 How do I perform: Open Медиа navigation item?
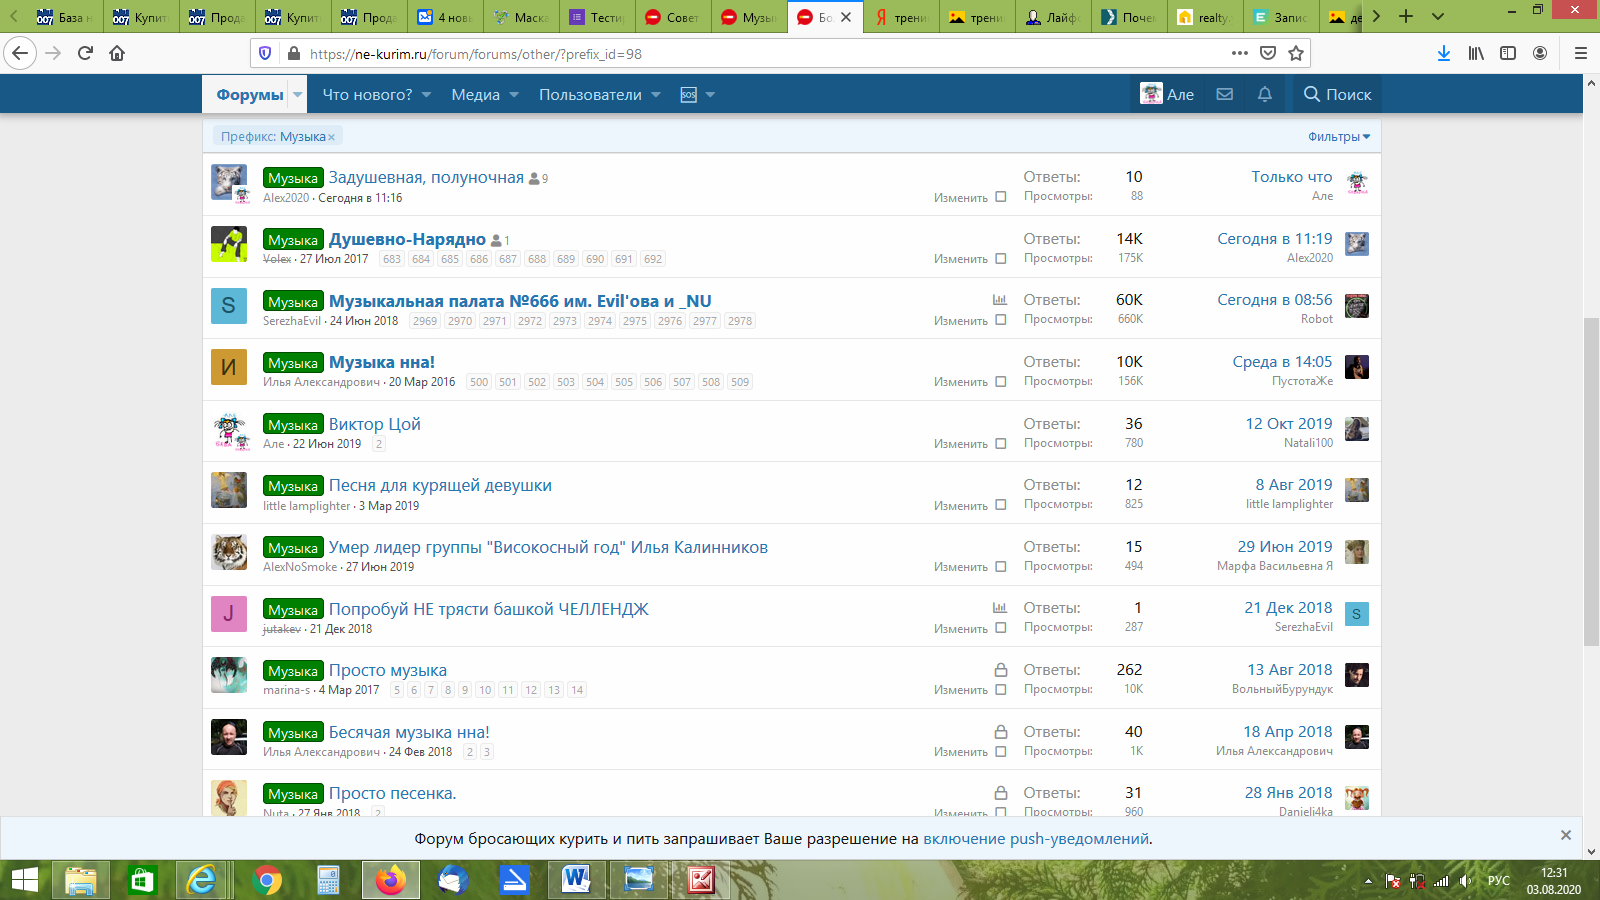(475, 95)
